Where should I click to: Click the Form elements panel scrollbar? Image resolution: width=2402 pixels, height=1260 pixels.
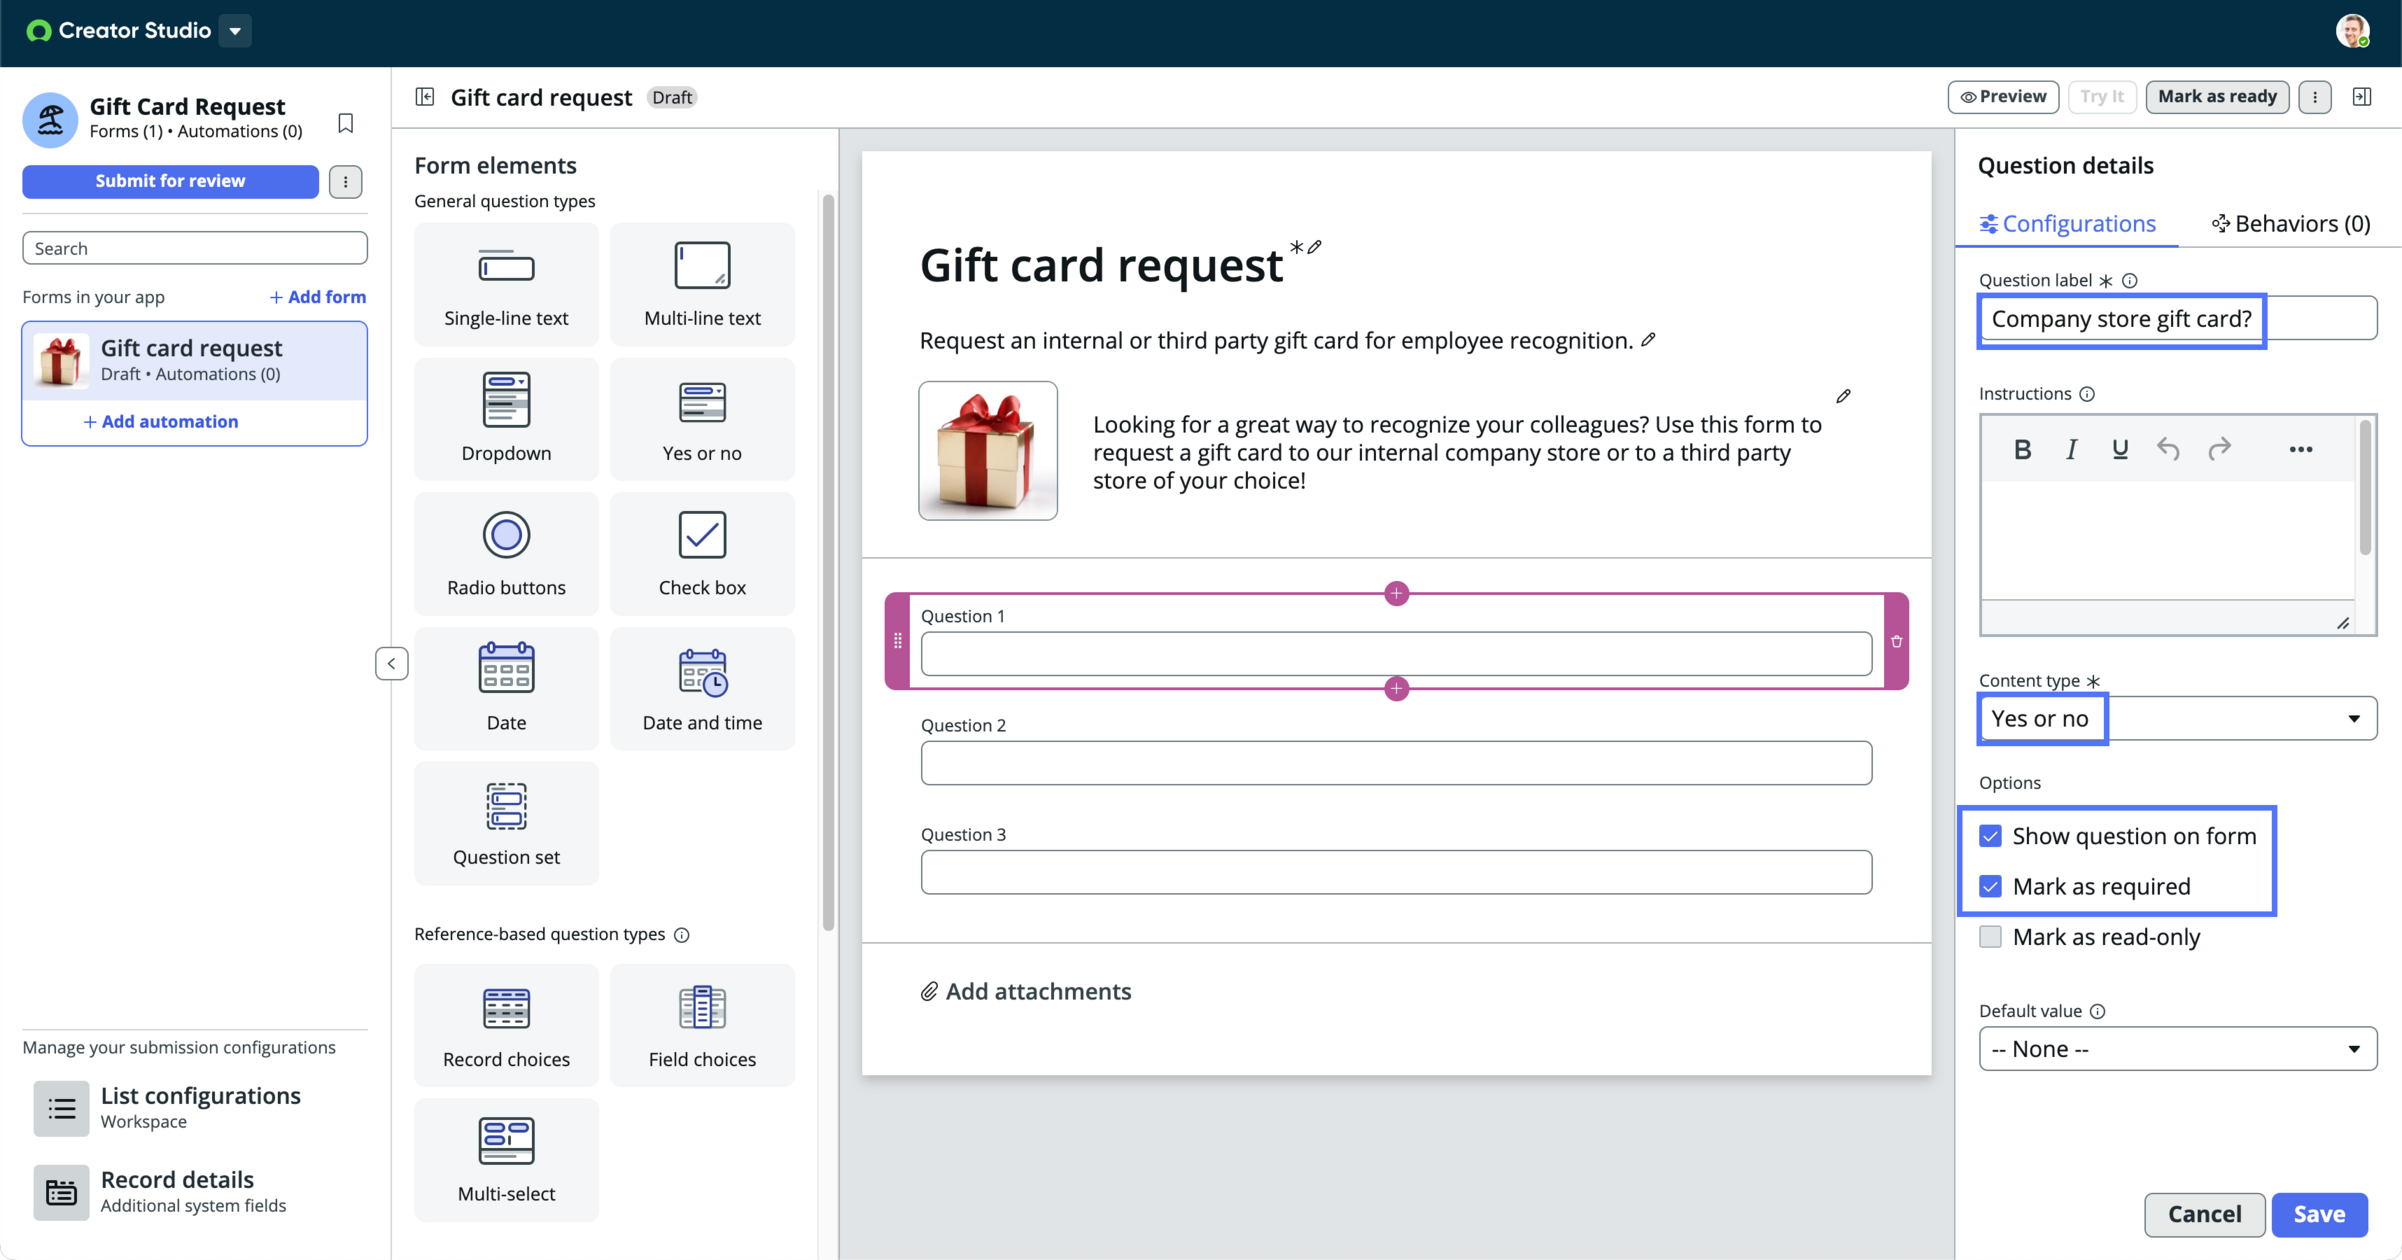click(x=828, y=562)
